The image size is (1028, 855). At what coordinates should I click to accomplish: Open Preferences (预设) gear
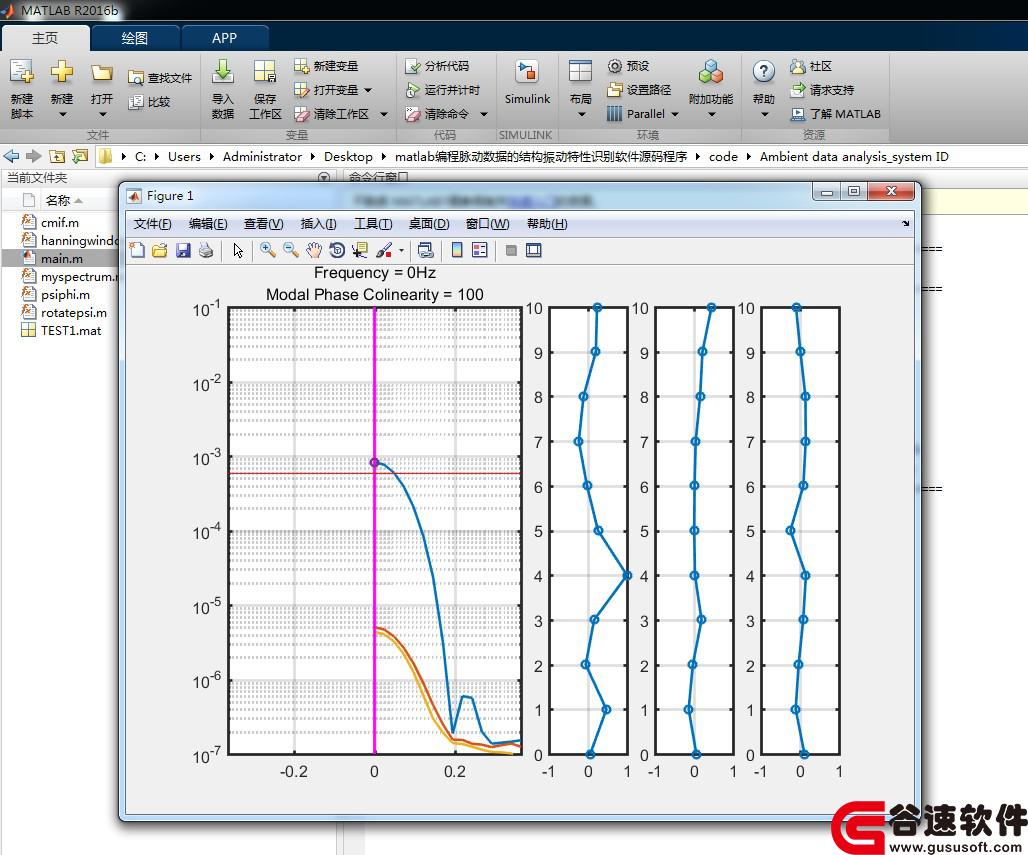[x=628, y=66]
